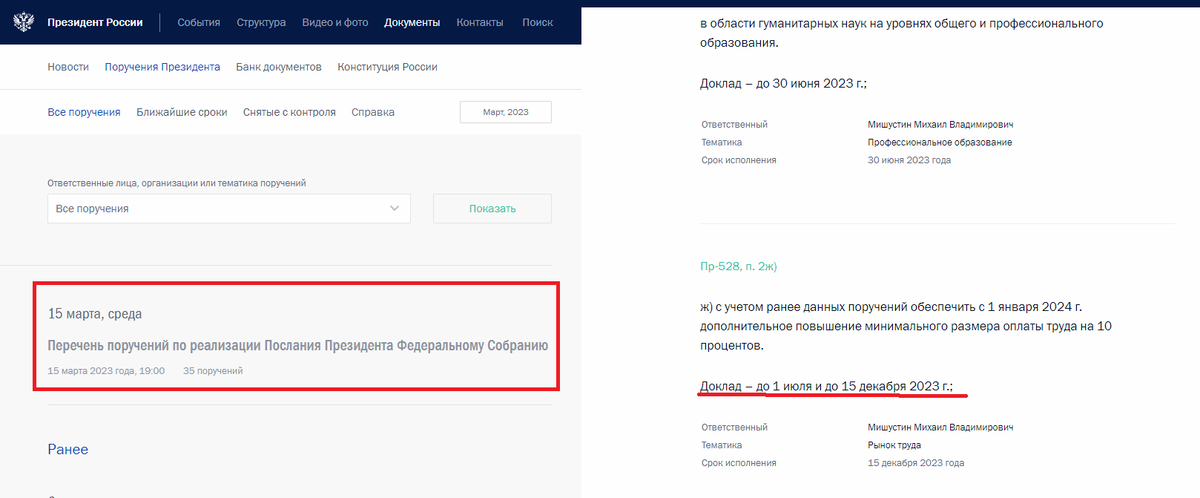This screenshot has height=498, width=1200.
Task: Select the Поручения Президента subsection
Action: point(162,67)
